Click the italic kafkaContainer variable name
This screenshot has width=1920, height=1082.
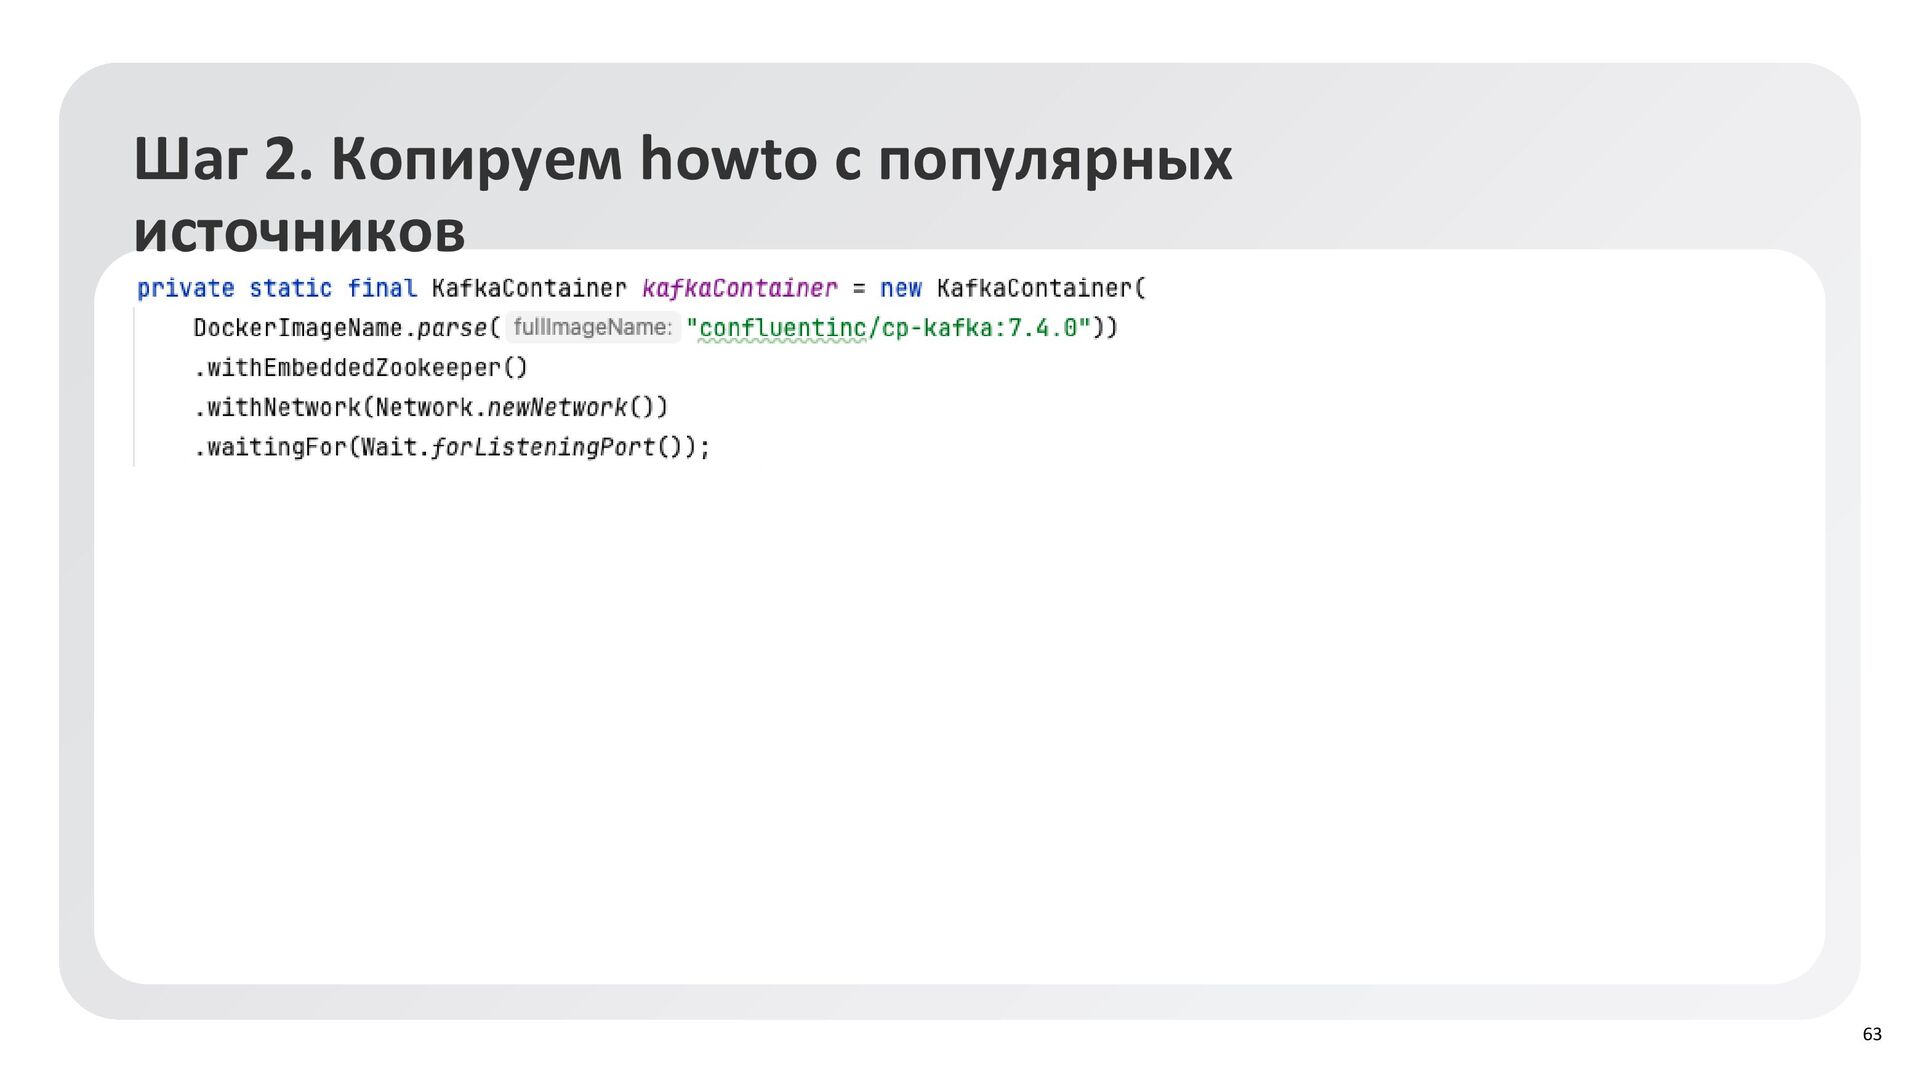pyautogui.click(x=739, y=289)
